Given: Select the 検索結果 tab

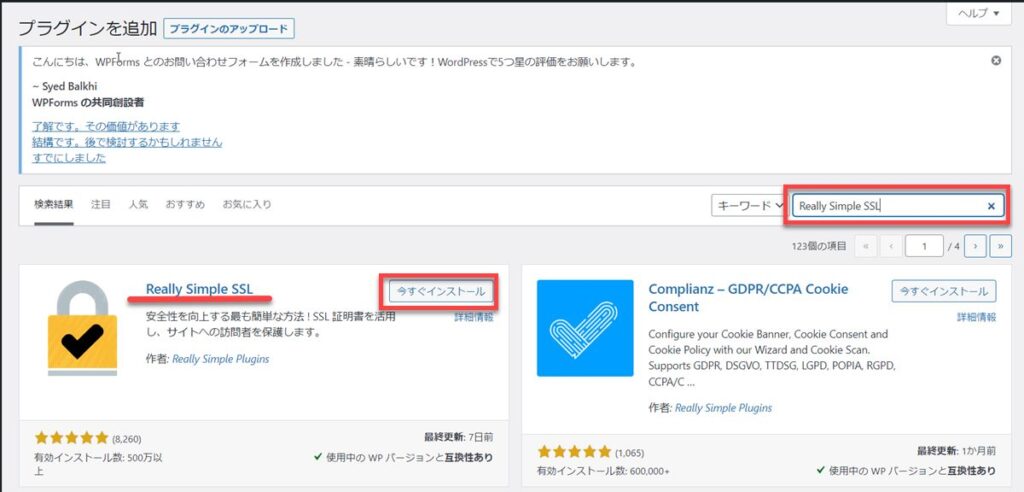Looking at the screenshot, I should tap(54, 205).
